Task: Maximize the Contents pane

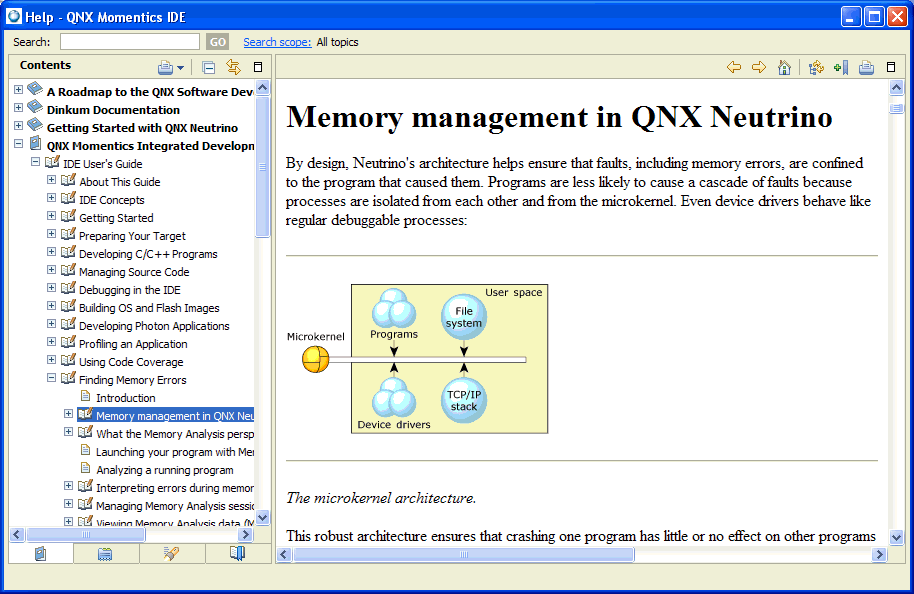Action: [258, 67]
